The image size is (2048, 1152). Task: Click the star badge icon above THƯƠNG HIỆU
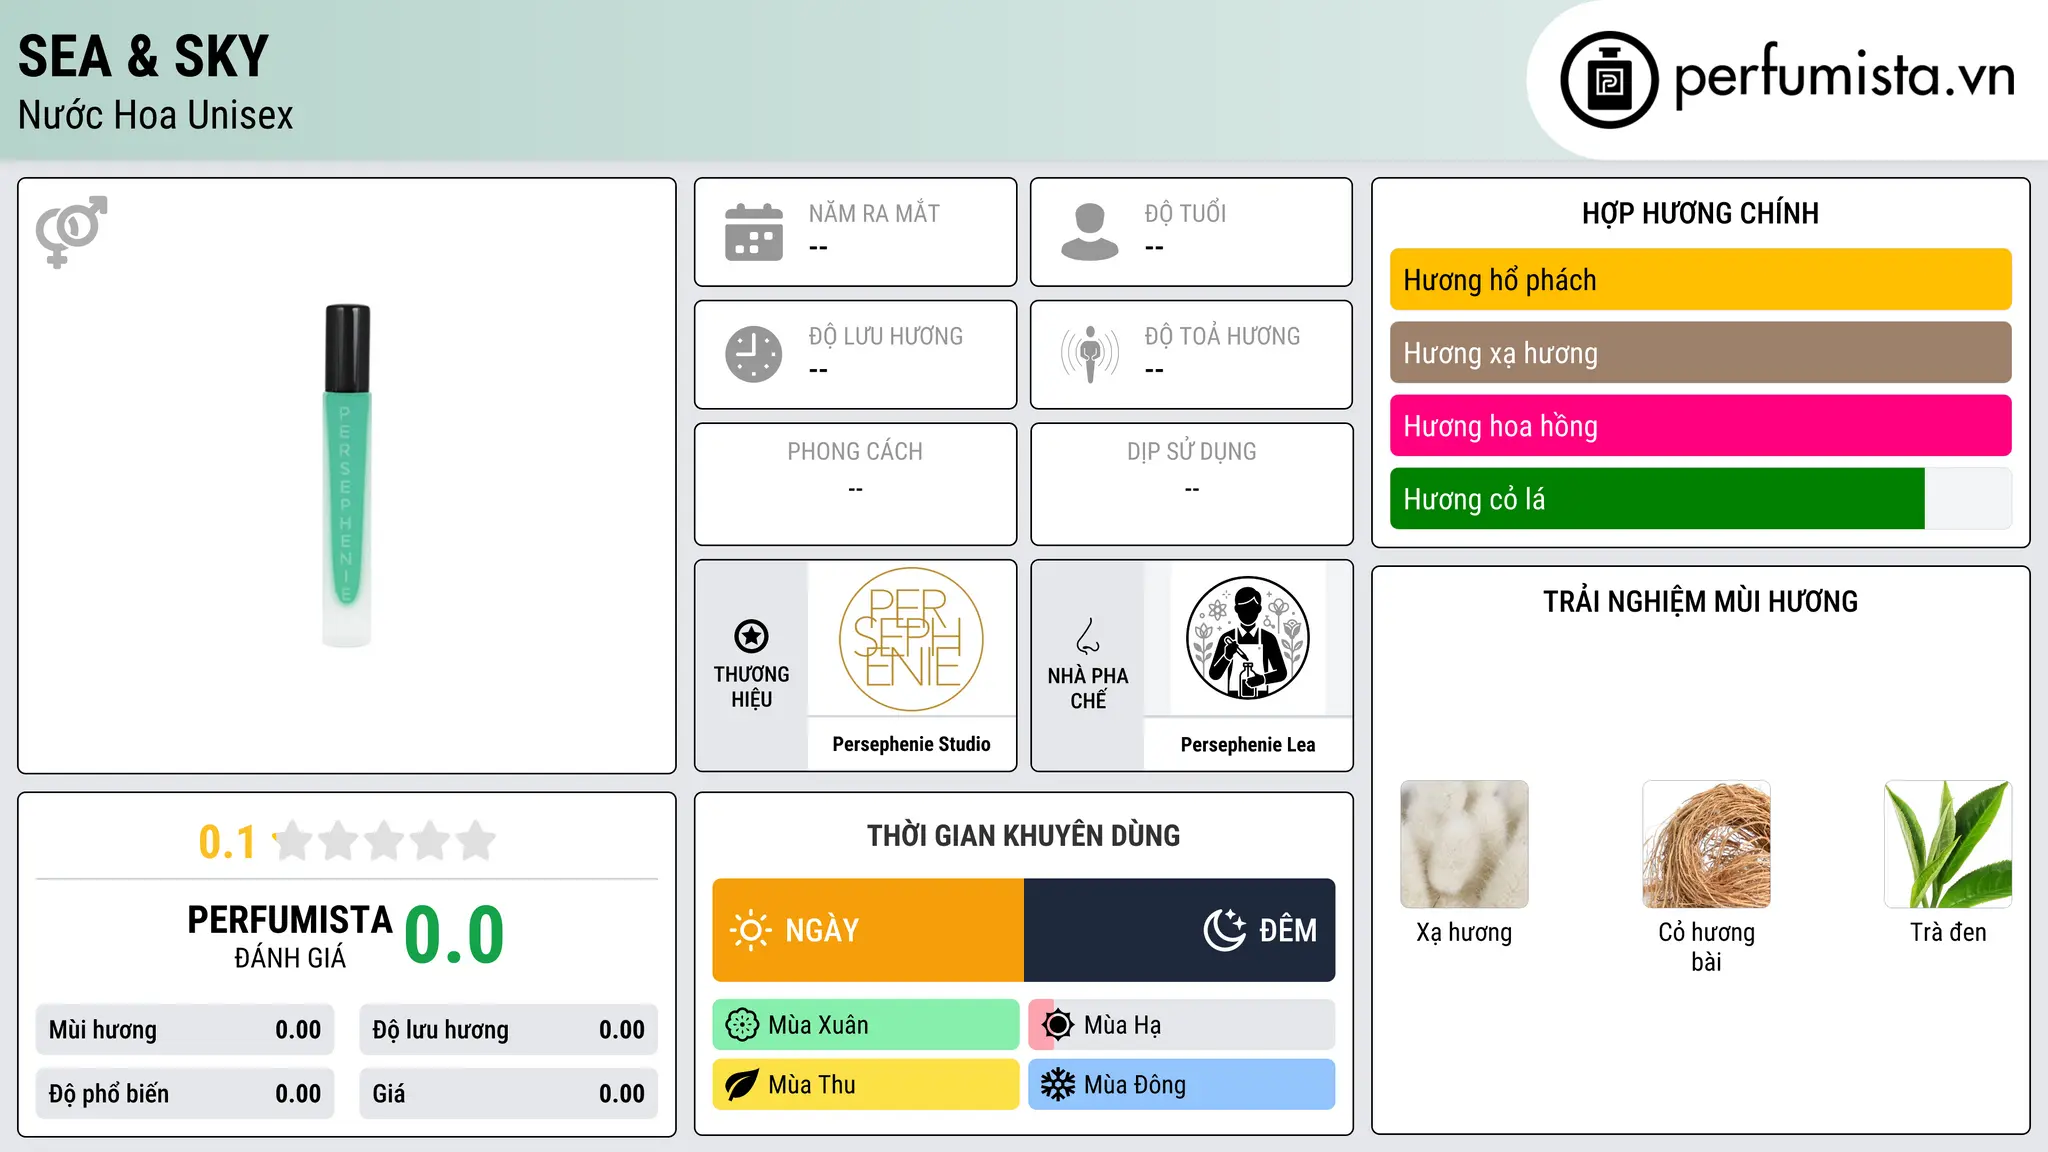[x=751, y=636]
